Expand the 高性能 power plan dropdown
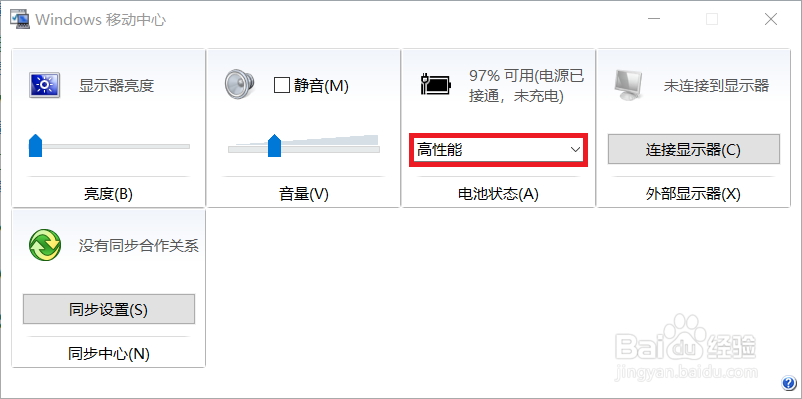The image size is (802, 399). pyautogui.click(x=498, y=150)
